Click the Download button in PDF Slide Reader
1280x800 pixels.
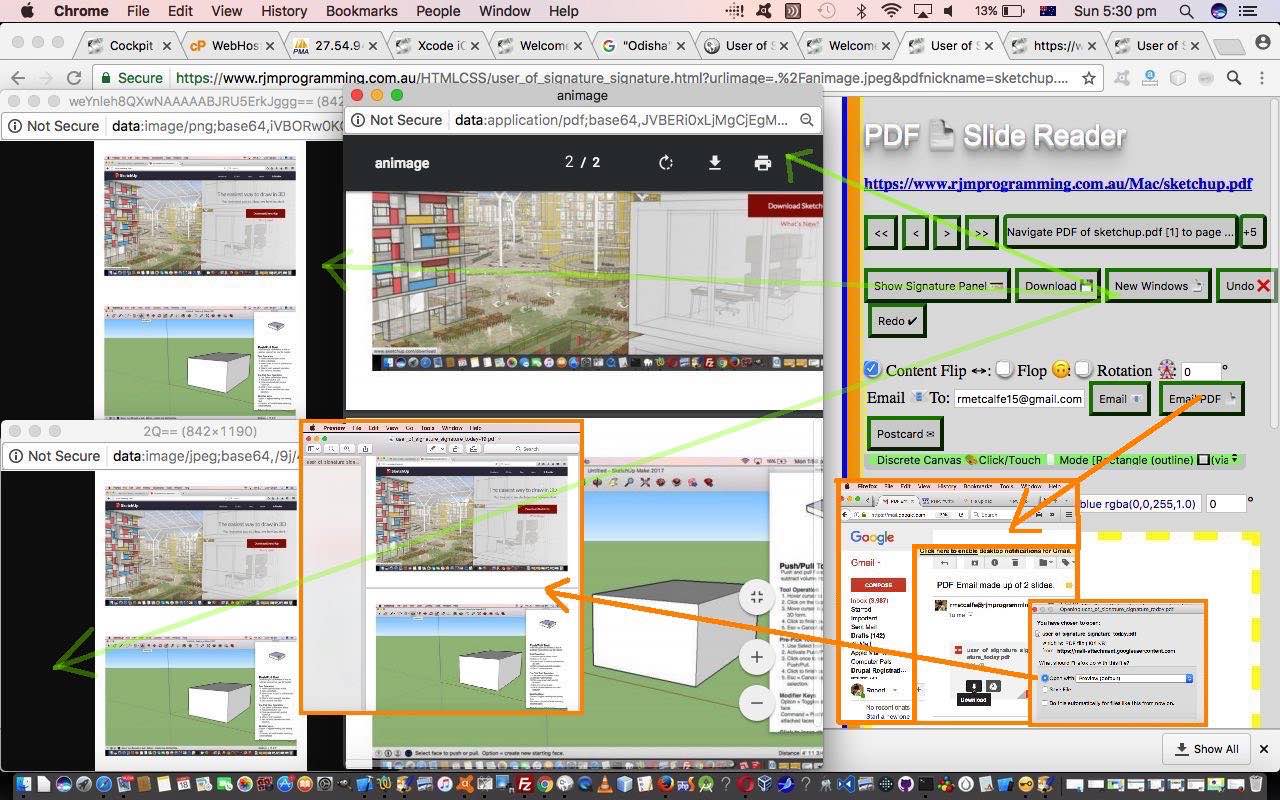pyautogui.click(x=1058, y=286)
